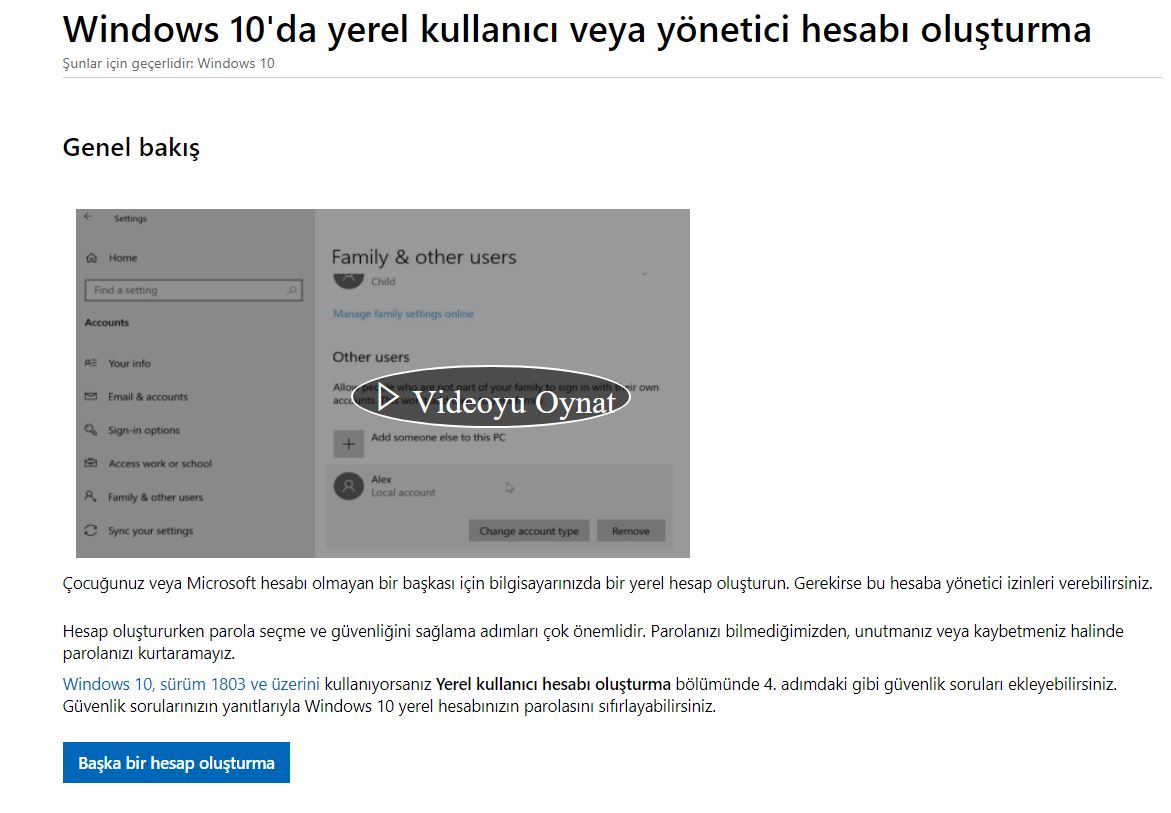1171x813 pixels.
Task: Click Change account type in the thumbnail
Action: tap(529, 531)
